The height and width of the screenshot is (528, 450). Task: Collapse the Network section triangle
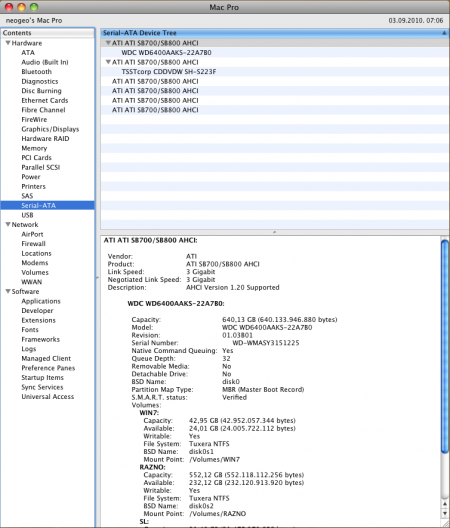coord(8,225)
